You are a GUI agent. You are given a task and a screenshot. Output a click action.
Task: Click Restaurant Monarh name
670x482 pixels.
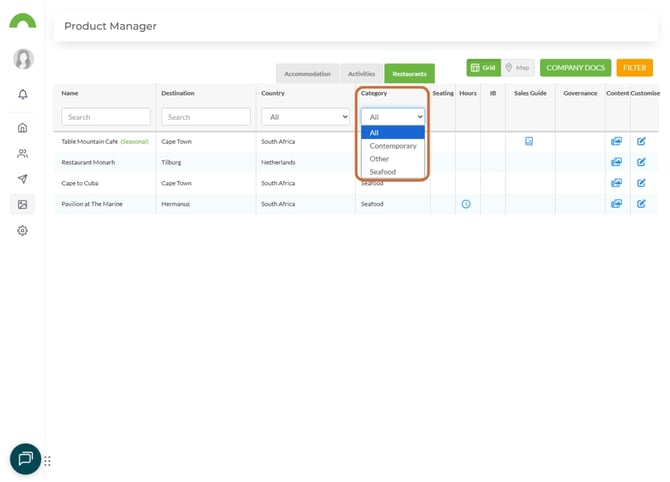click(x=88, y=162)
